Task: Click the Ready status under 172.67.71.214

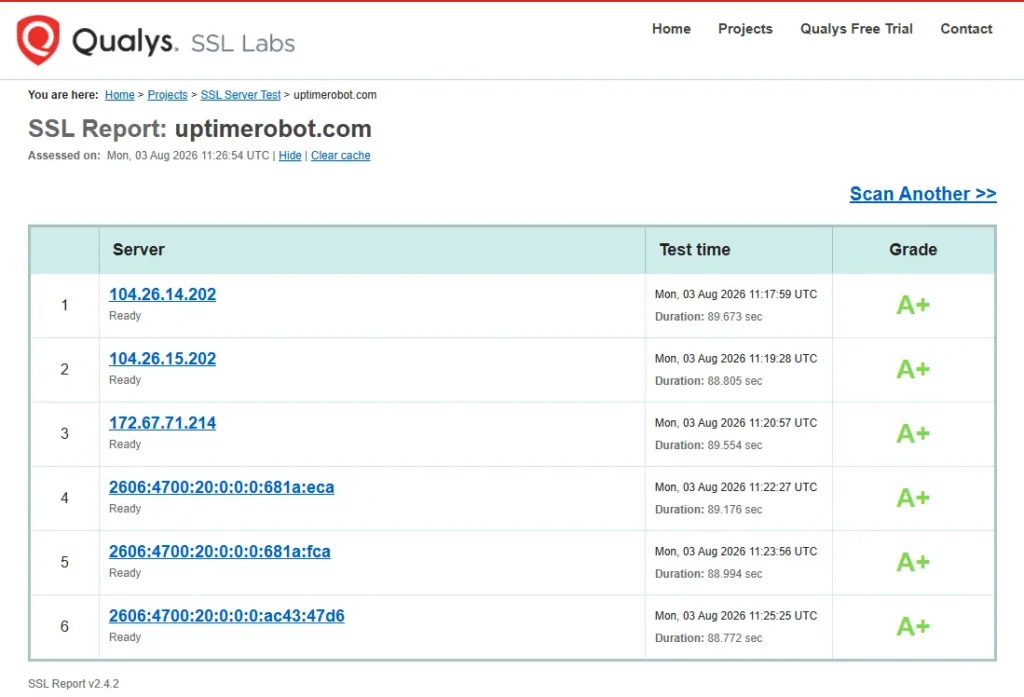Action: [x=125, y=444]
